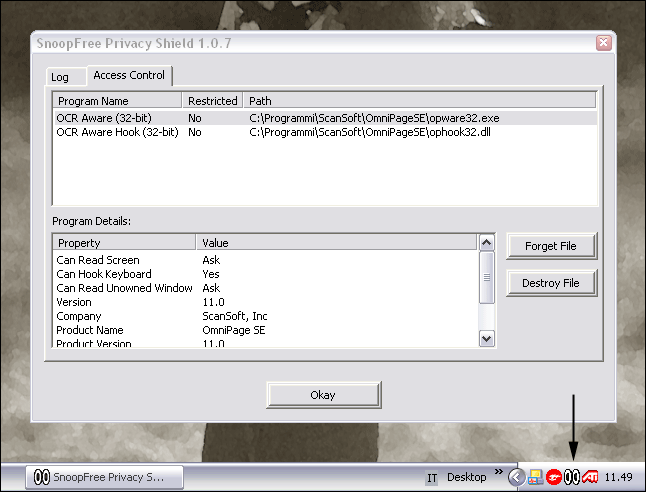Sort by Restricted column header

click(x=213, y=101)
